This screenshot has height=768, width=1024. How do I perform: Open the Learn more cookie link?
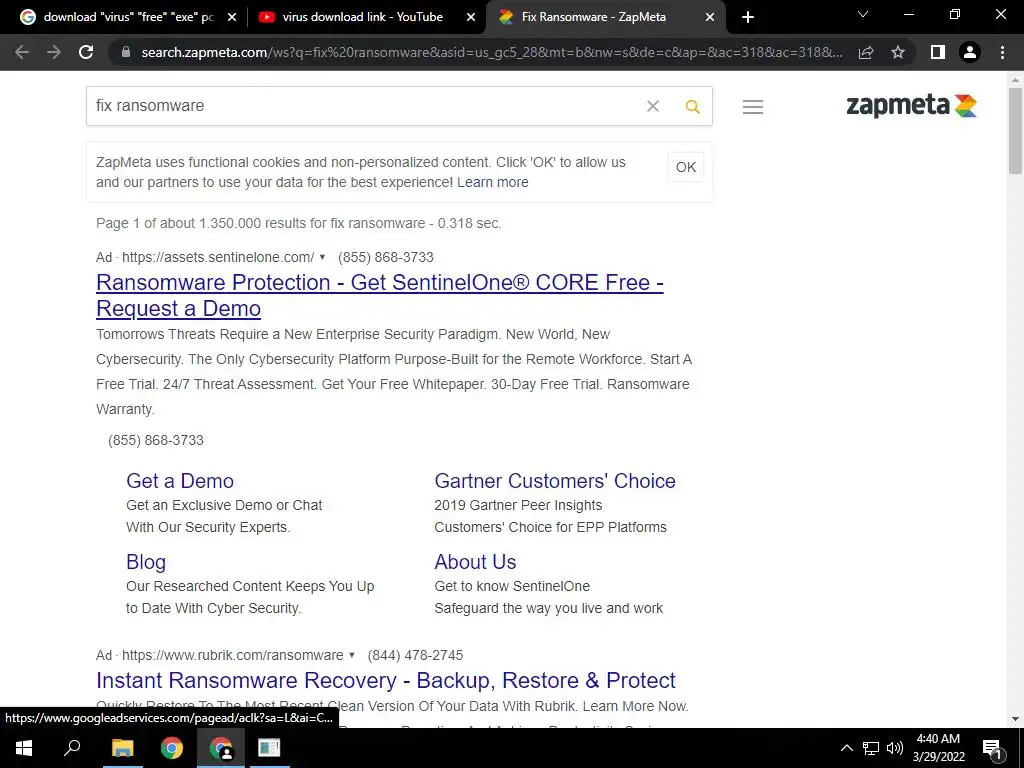(492, 182)
